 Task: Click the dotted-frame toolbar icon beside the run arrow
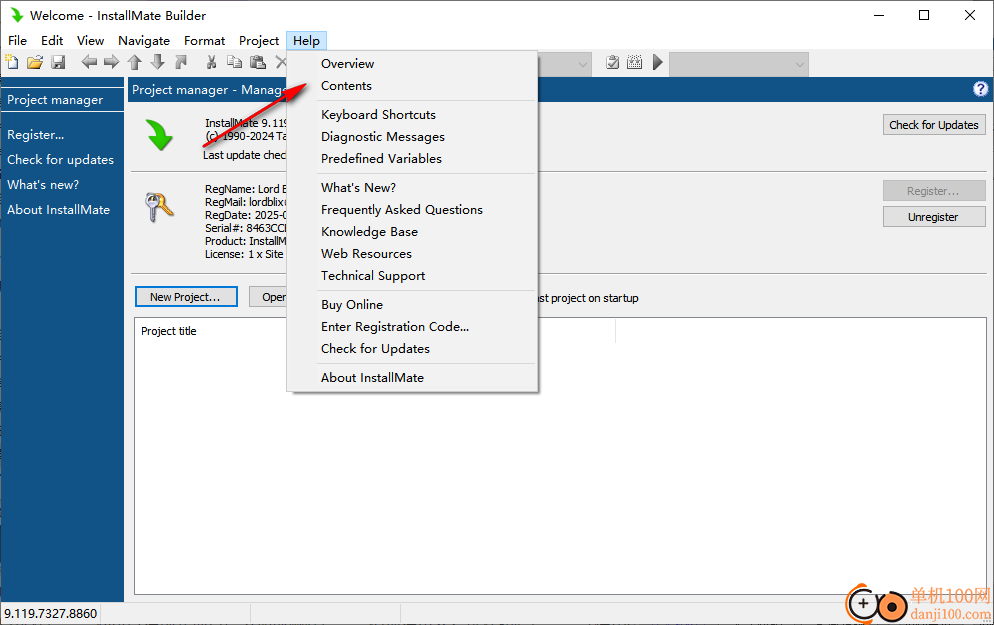635,62
